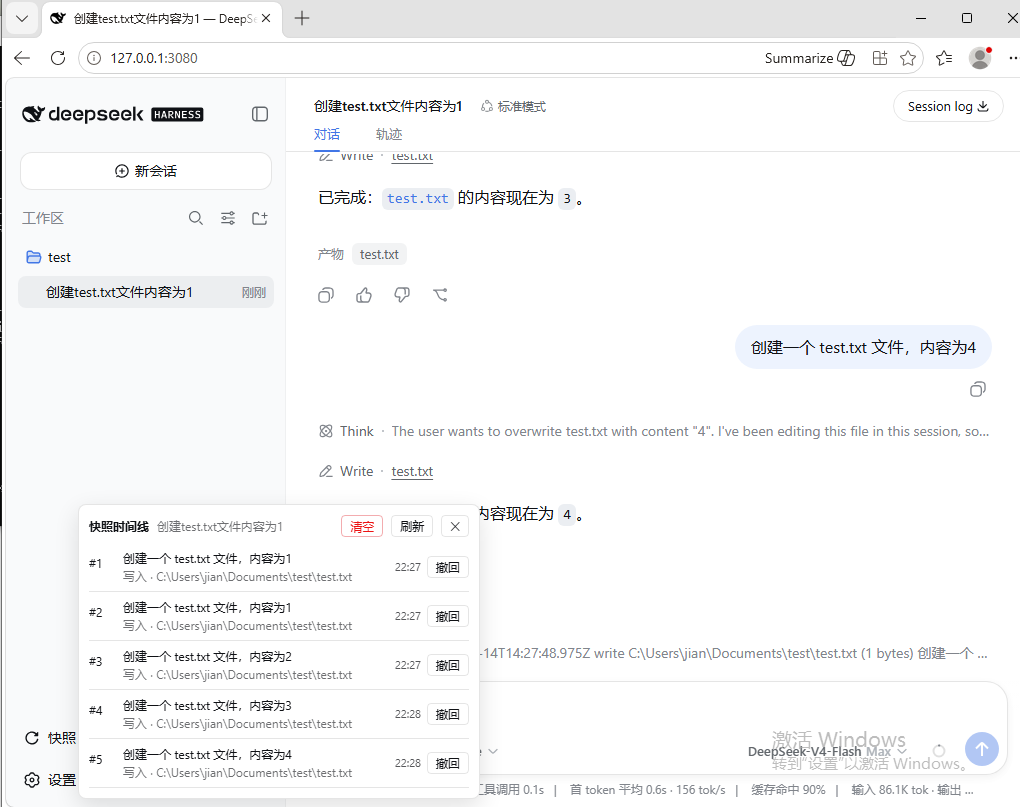Click 清空 to clear snapshots
The image size is (1020, 807).
[x=362, y=527]
